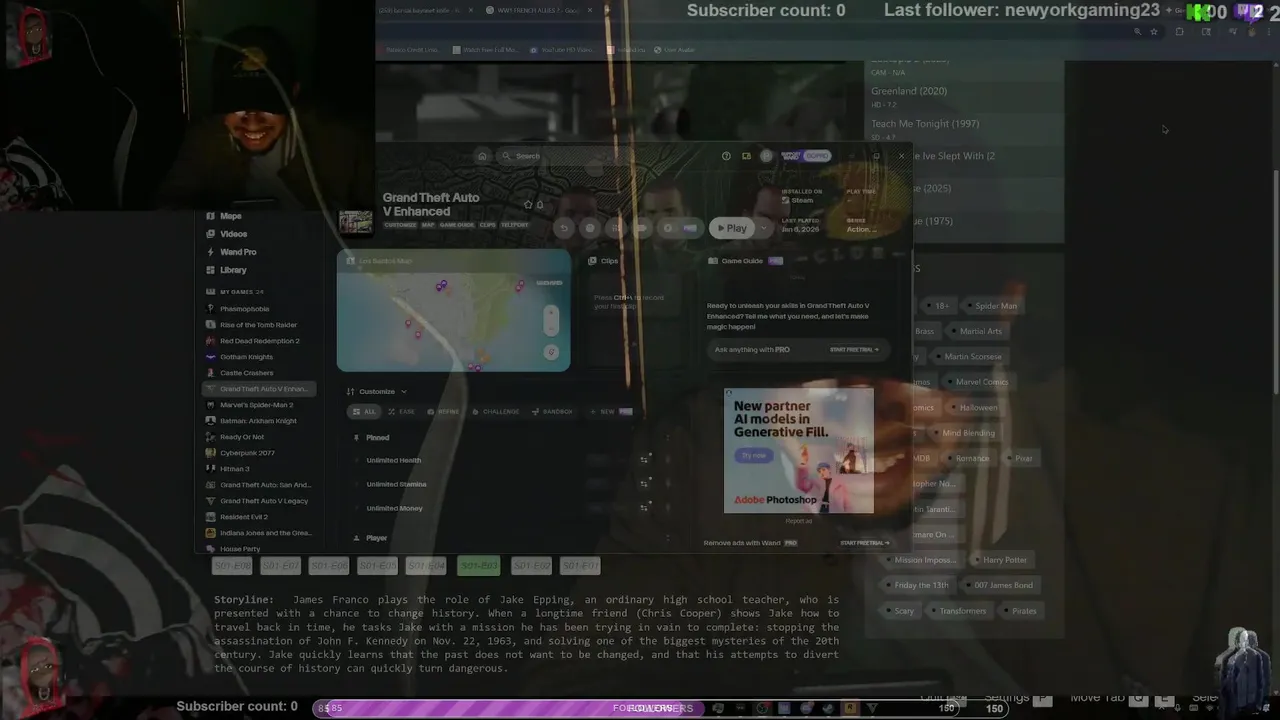Click the Unlimited Stamina mod label
Image resolution: width=1280 pixels, height=720 pixels.
(396, 484)
